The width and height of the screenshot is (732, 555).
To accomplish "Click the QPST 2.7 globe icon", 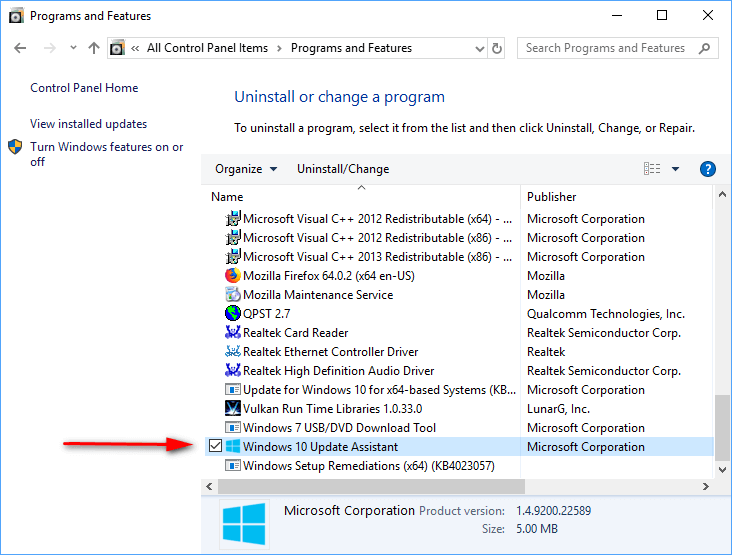I will (x=233, y=314).
